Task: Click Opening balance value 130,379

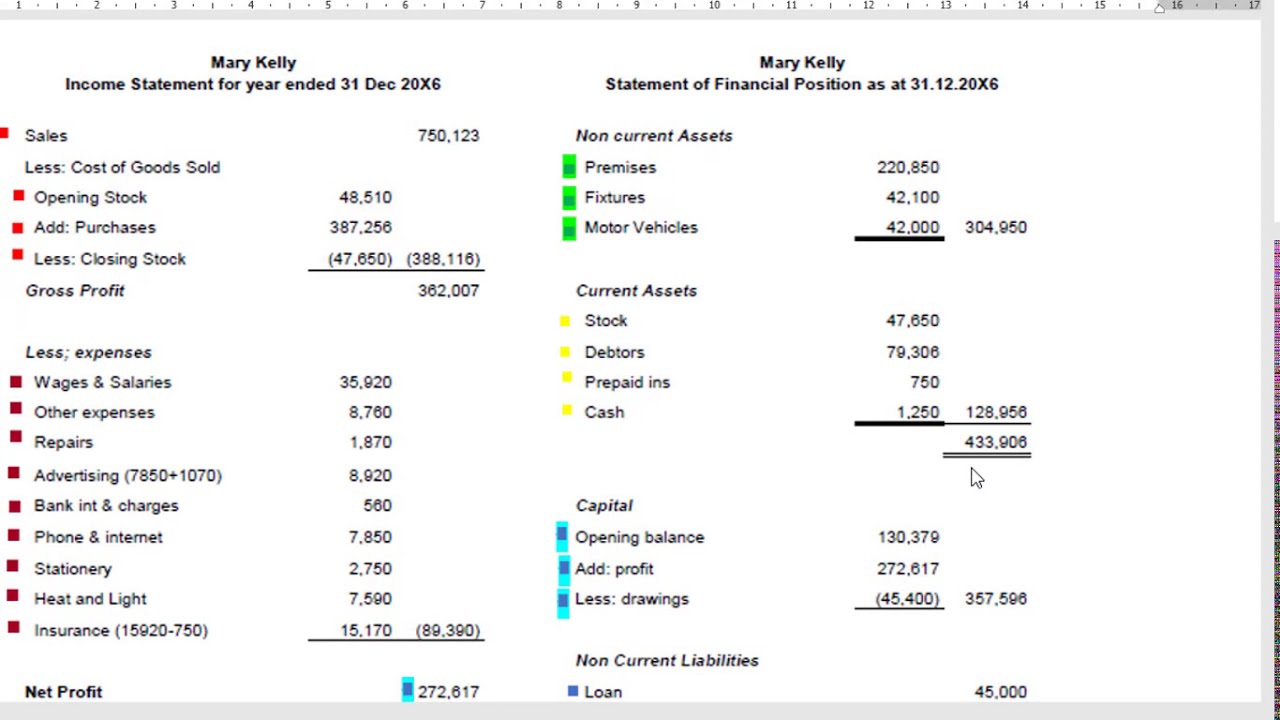Action: tap(908, 538)
